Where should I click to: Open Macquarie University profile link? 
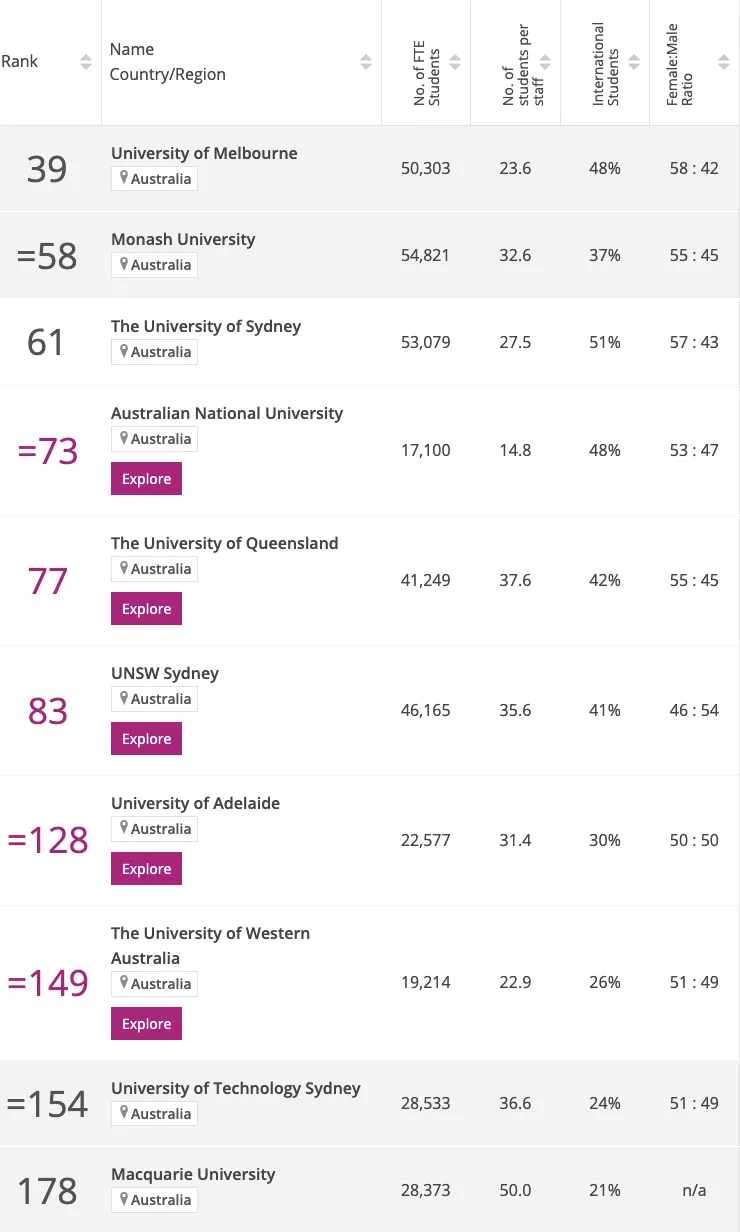point(193,1174)
